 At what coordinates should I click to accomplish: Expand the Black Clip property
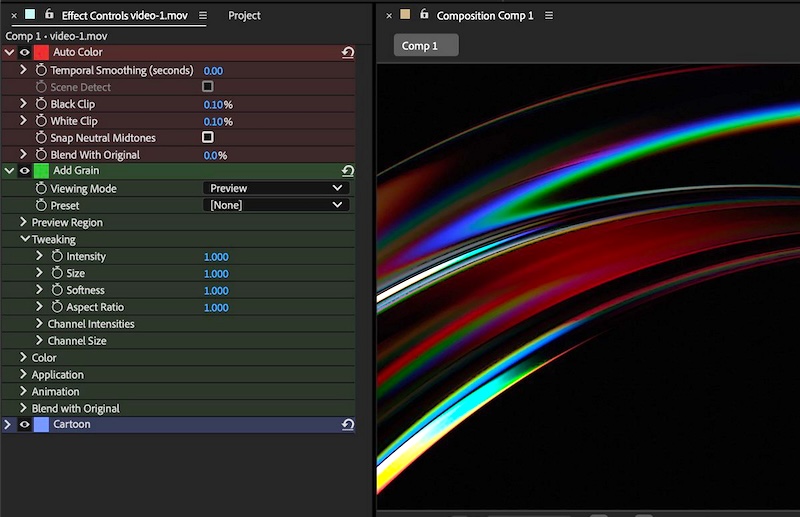[23, 104]
